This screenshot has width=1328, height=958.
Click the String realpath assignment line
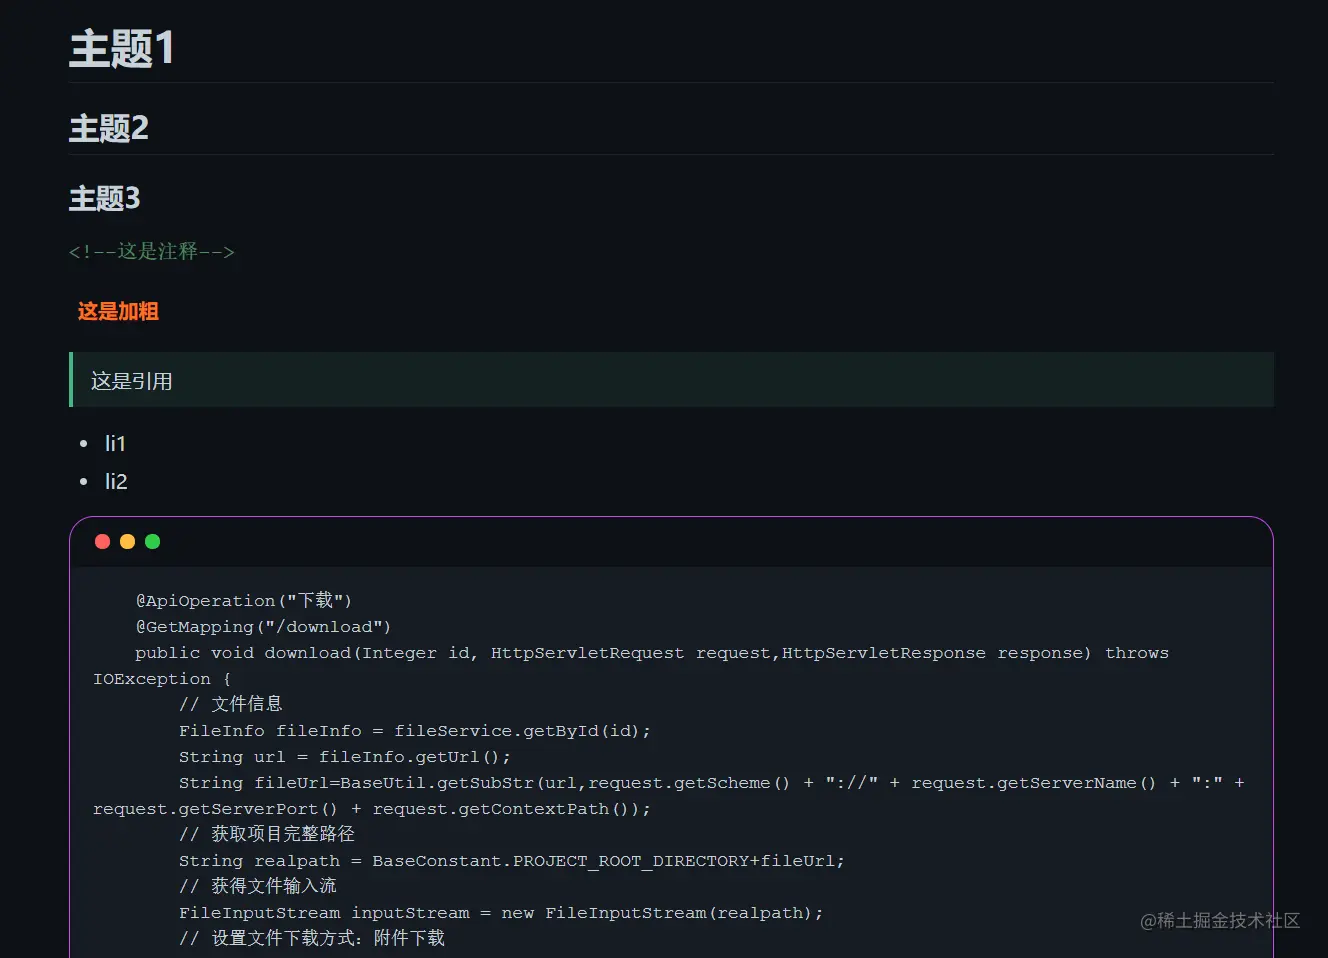point(512,860)
